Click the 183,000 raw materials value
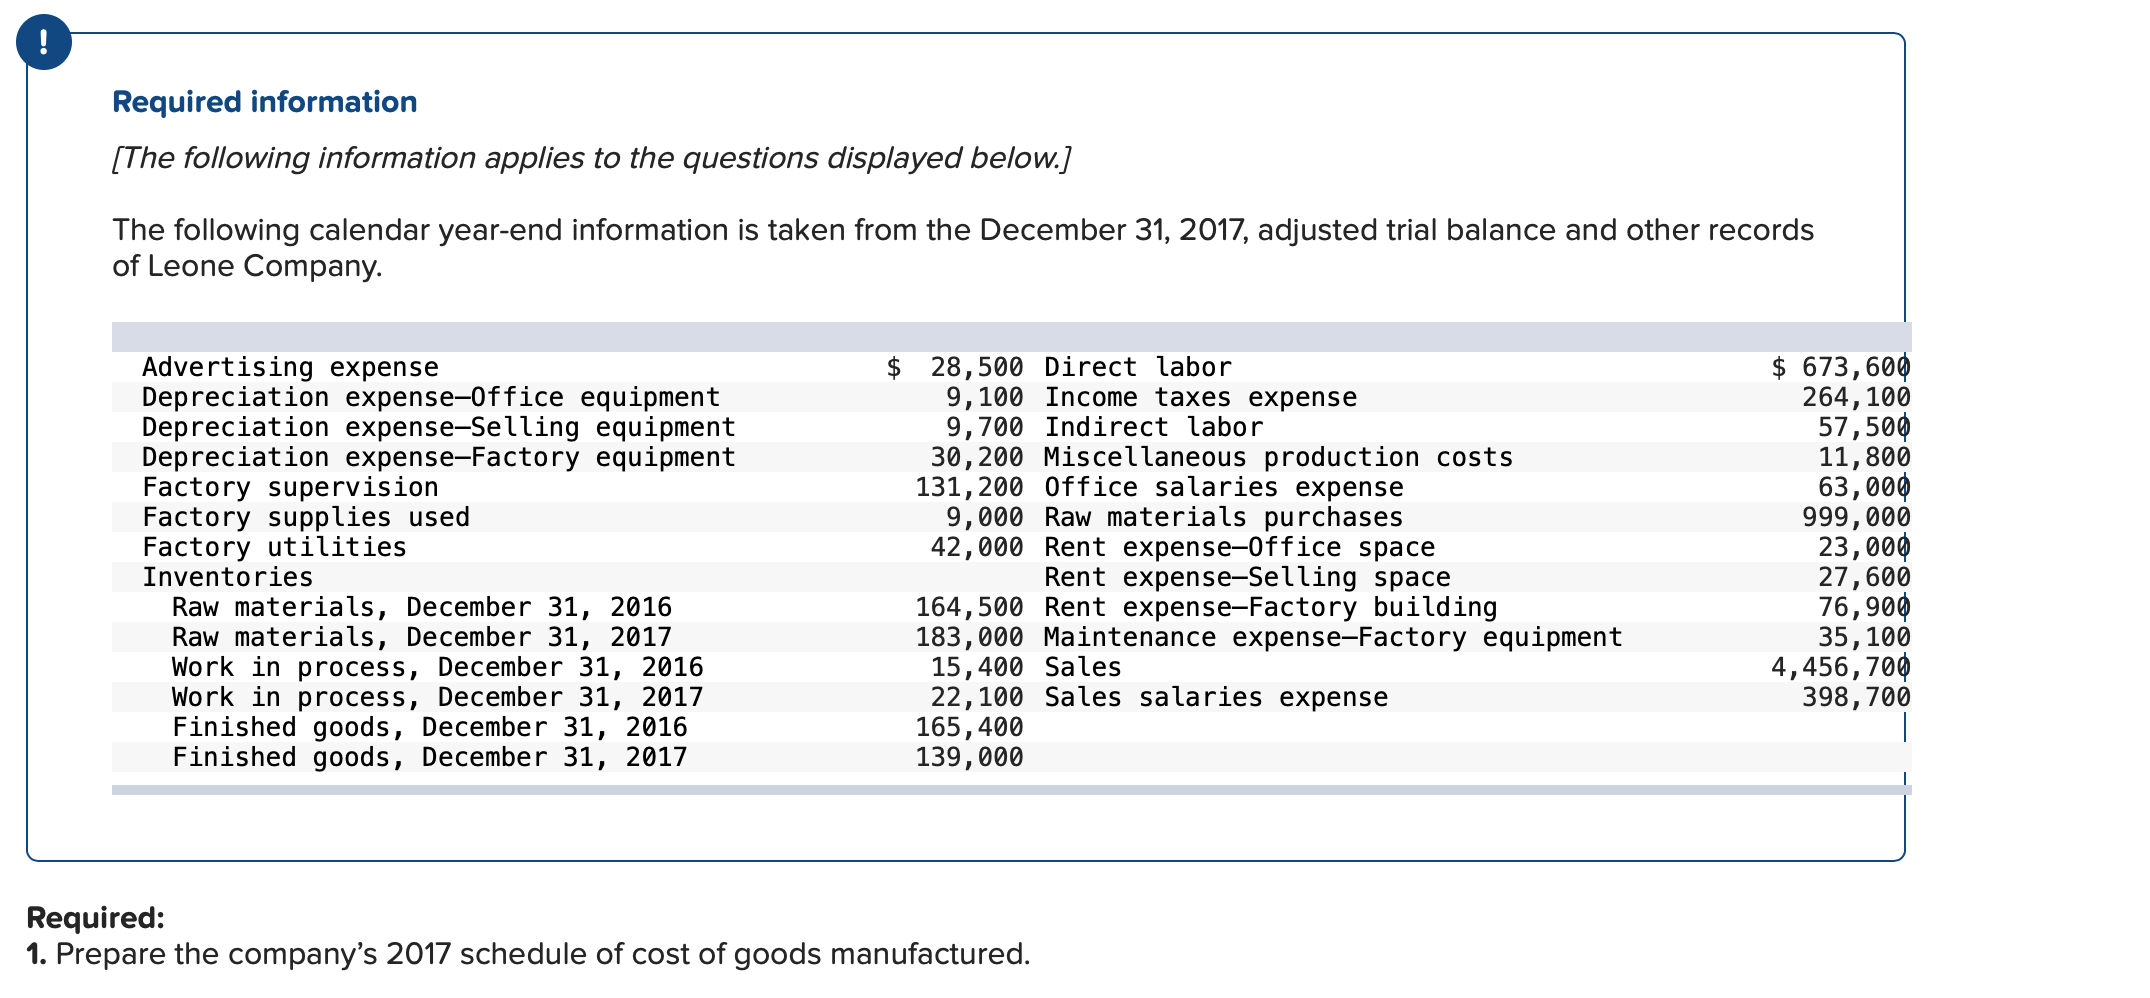Viewport: 2150px width, 998px height. 970,637
